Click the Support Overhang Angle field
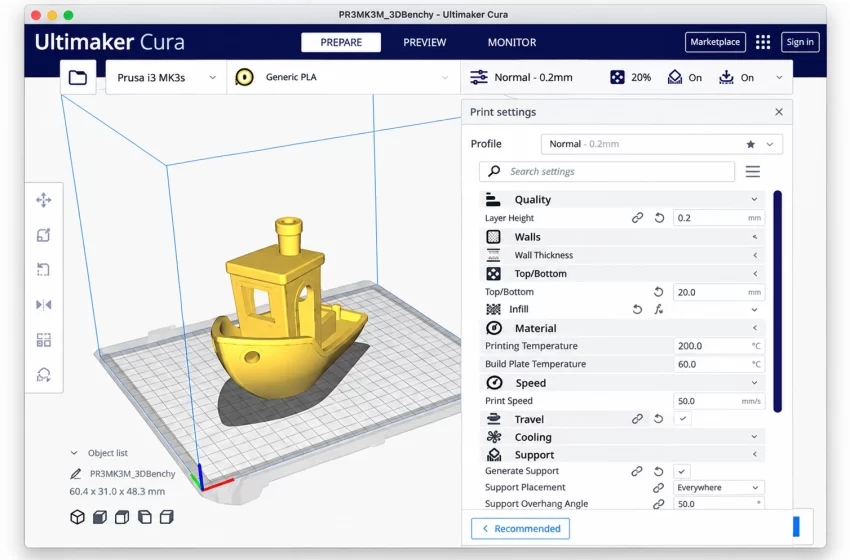850x560 pixels. [719, 504]
